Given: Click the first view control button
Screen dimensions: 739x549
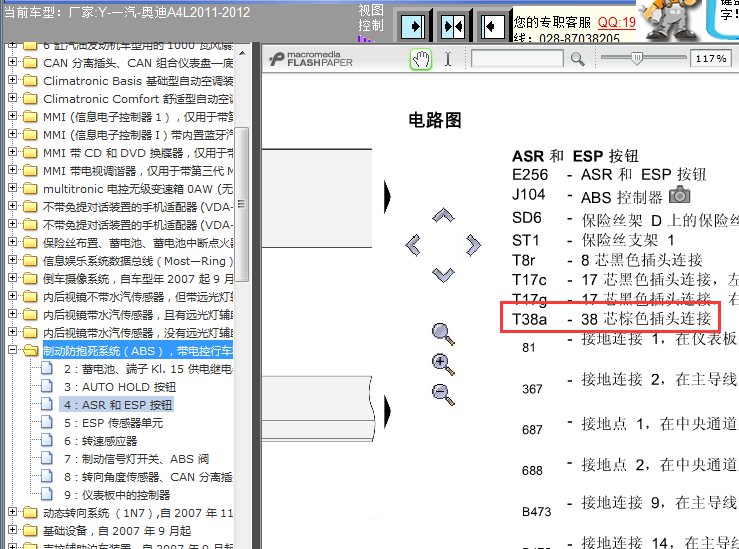Looking at the screenshot, I should click(x=413, y=26).
